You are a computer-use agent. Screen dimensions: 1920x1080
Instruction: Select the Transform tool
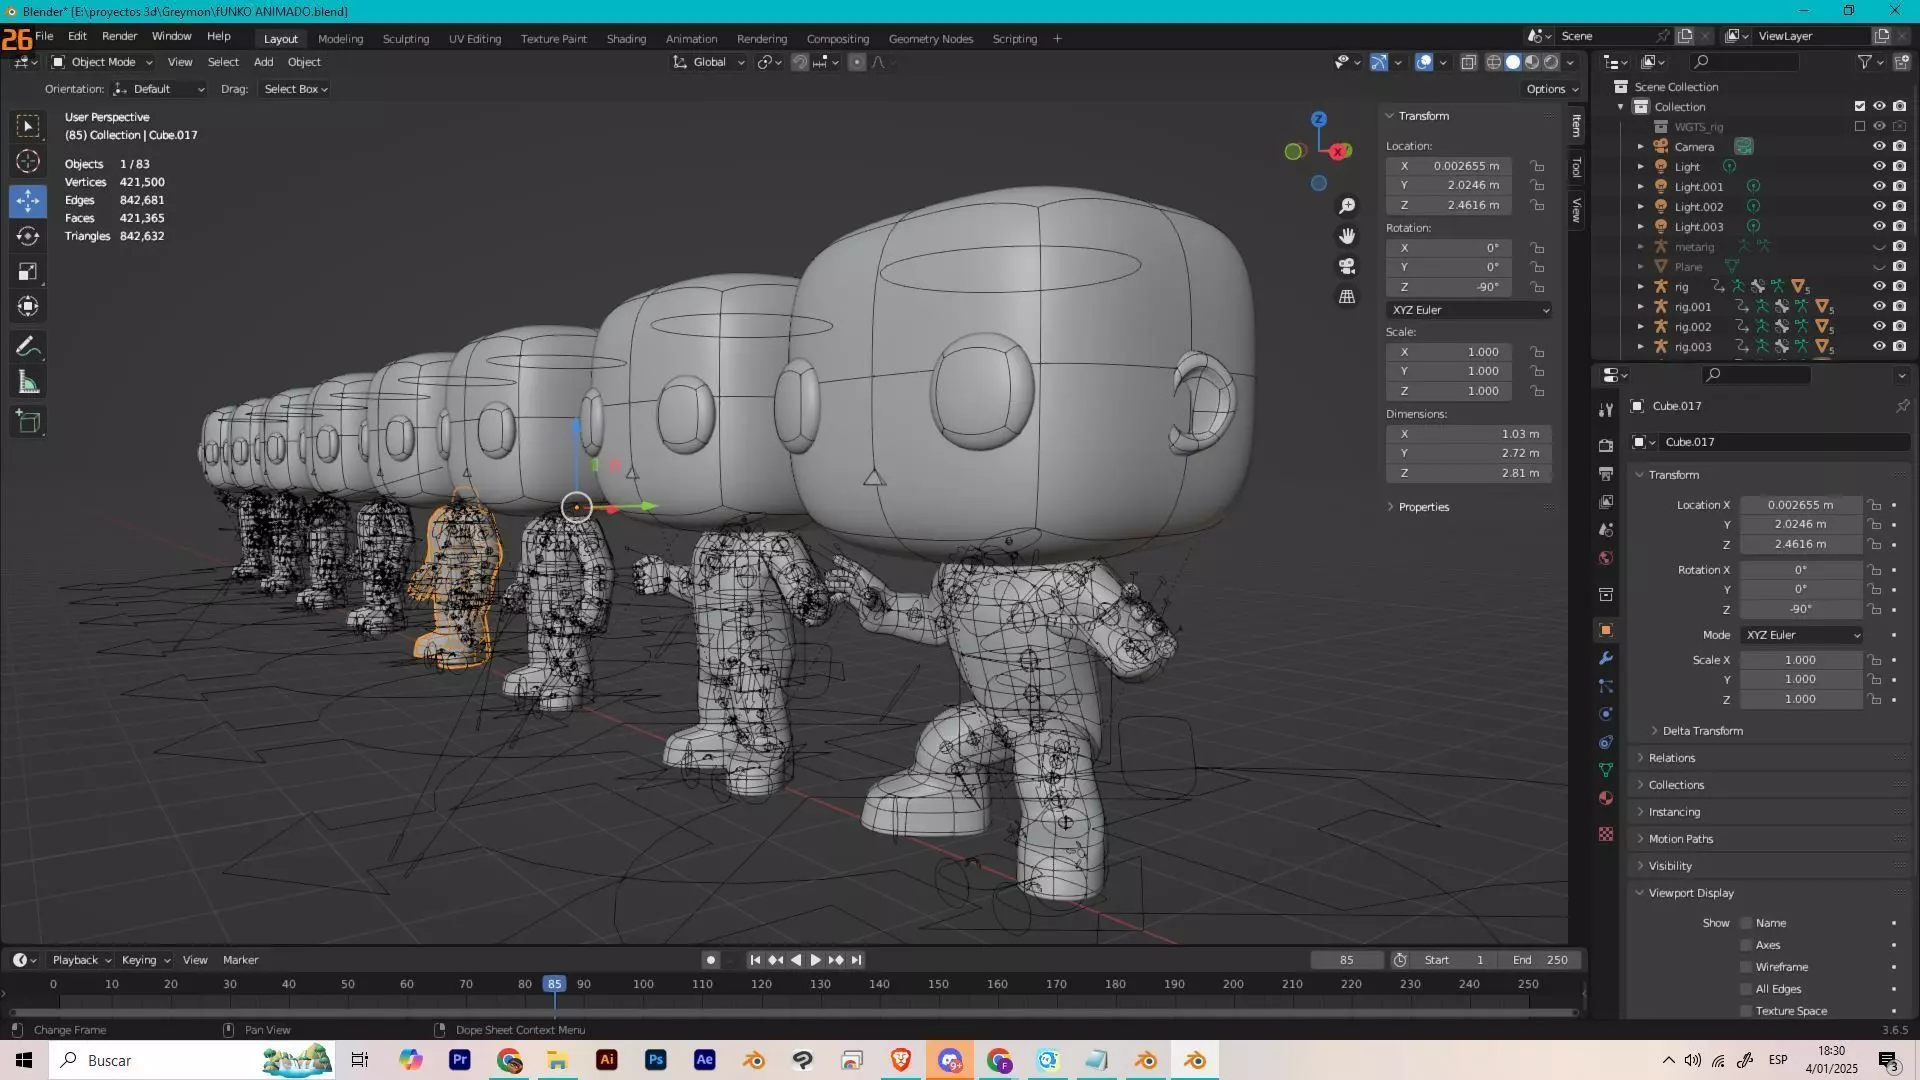coord(28,306)
